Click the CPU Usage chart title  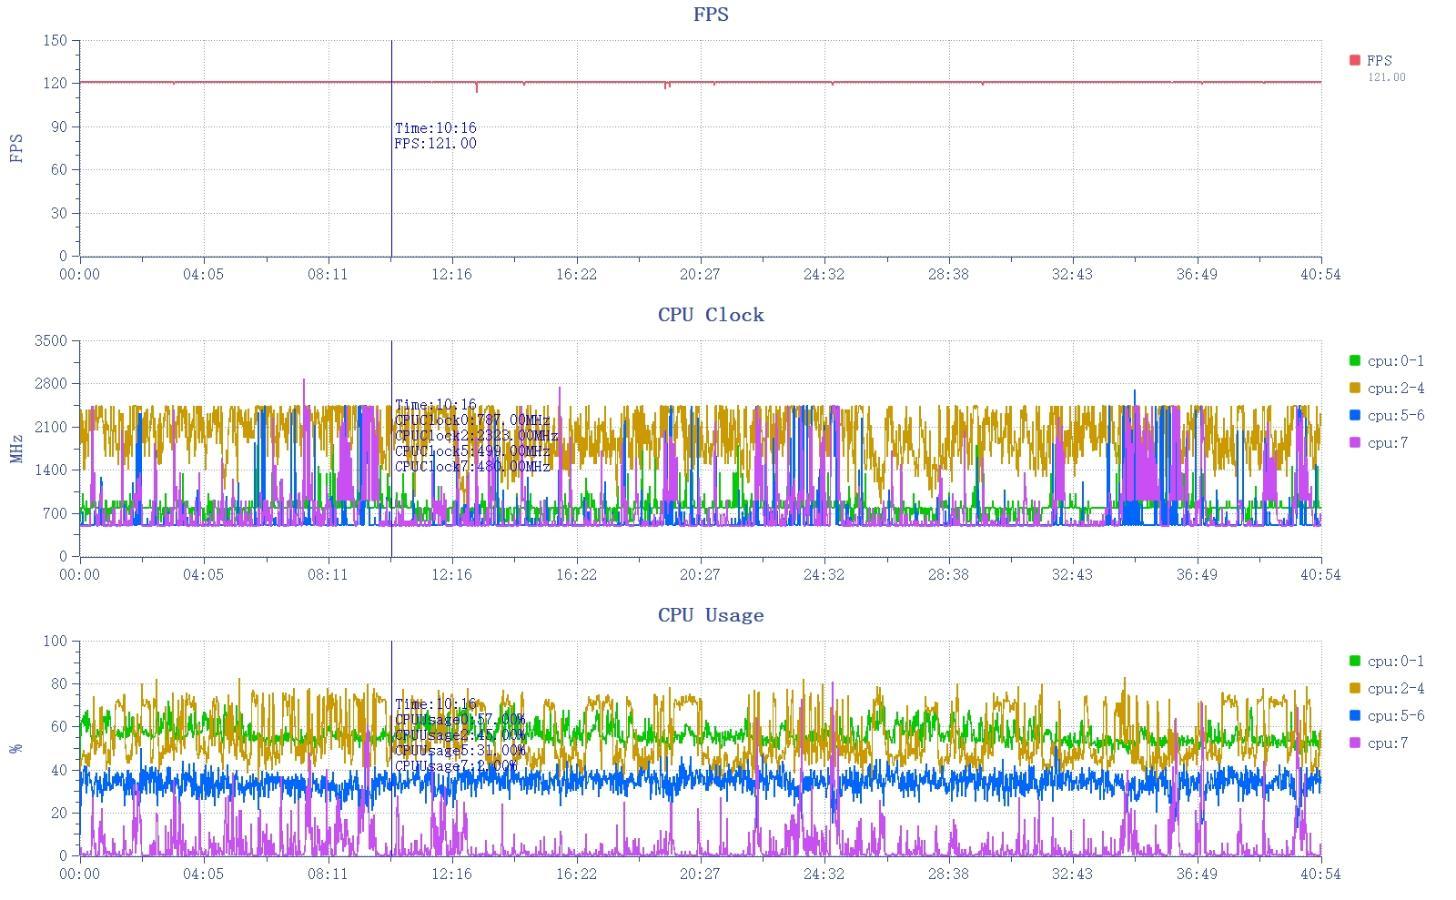click(711, 615)
